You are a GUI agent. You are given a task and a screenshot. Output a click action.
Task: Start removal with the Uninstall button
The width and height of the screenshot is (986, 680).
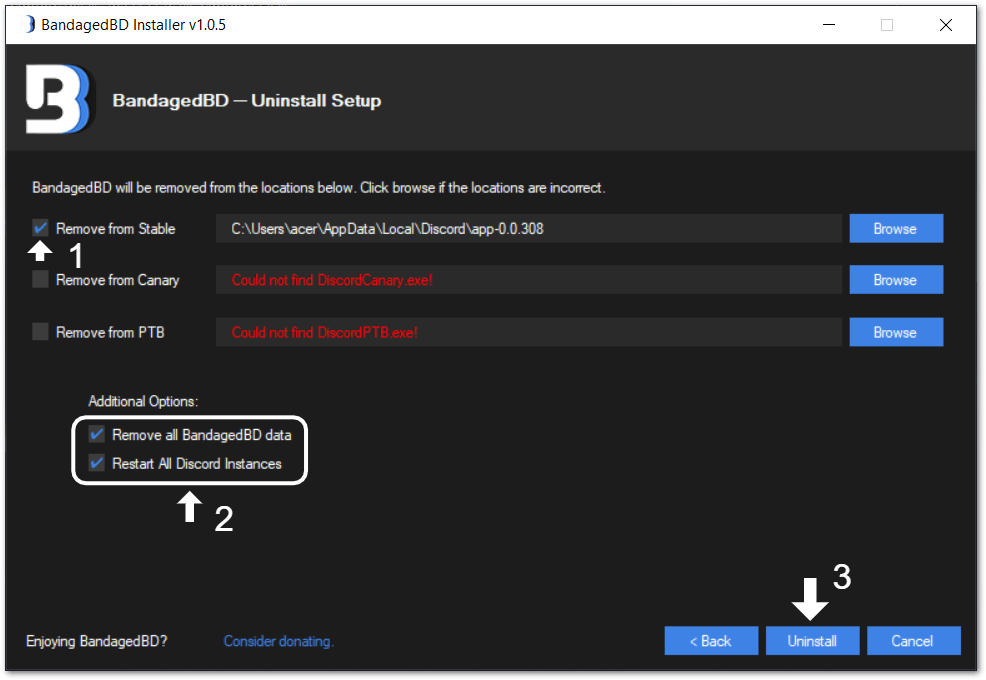click(812, 641)
